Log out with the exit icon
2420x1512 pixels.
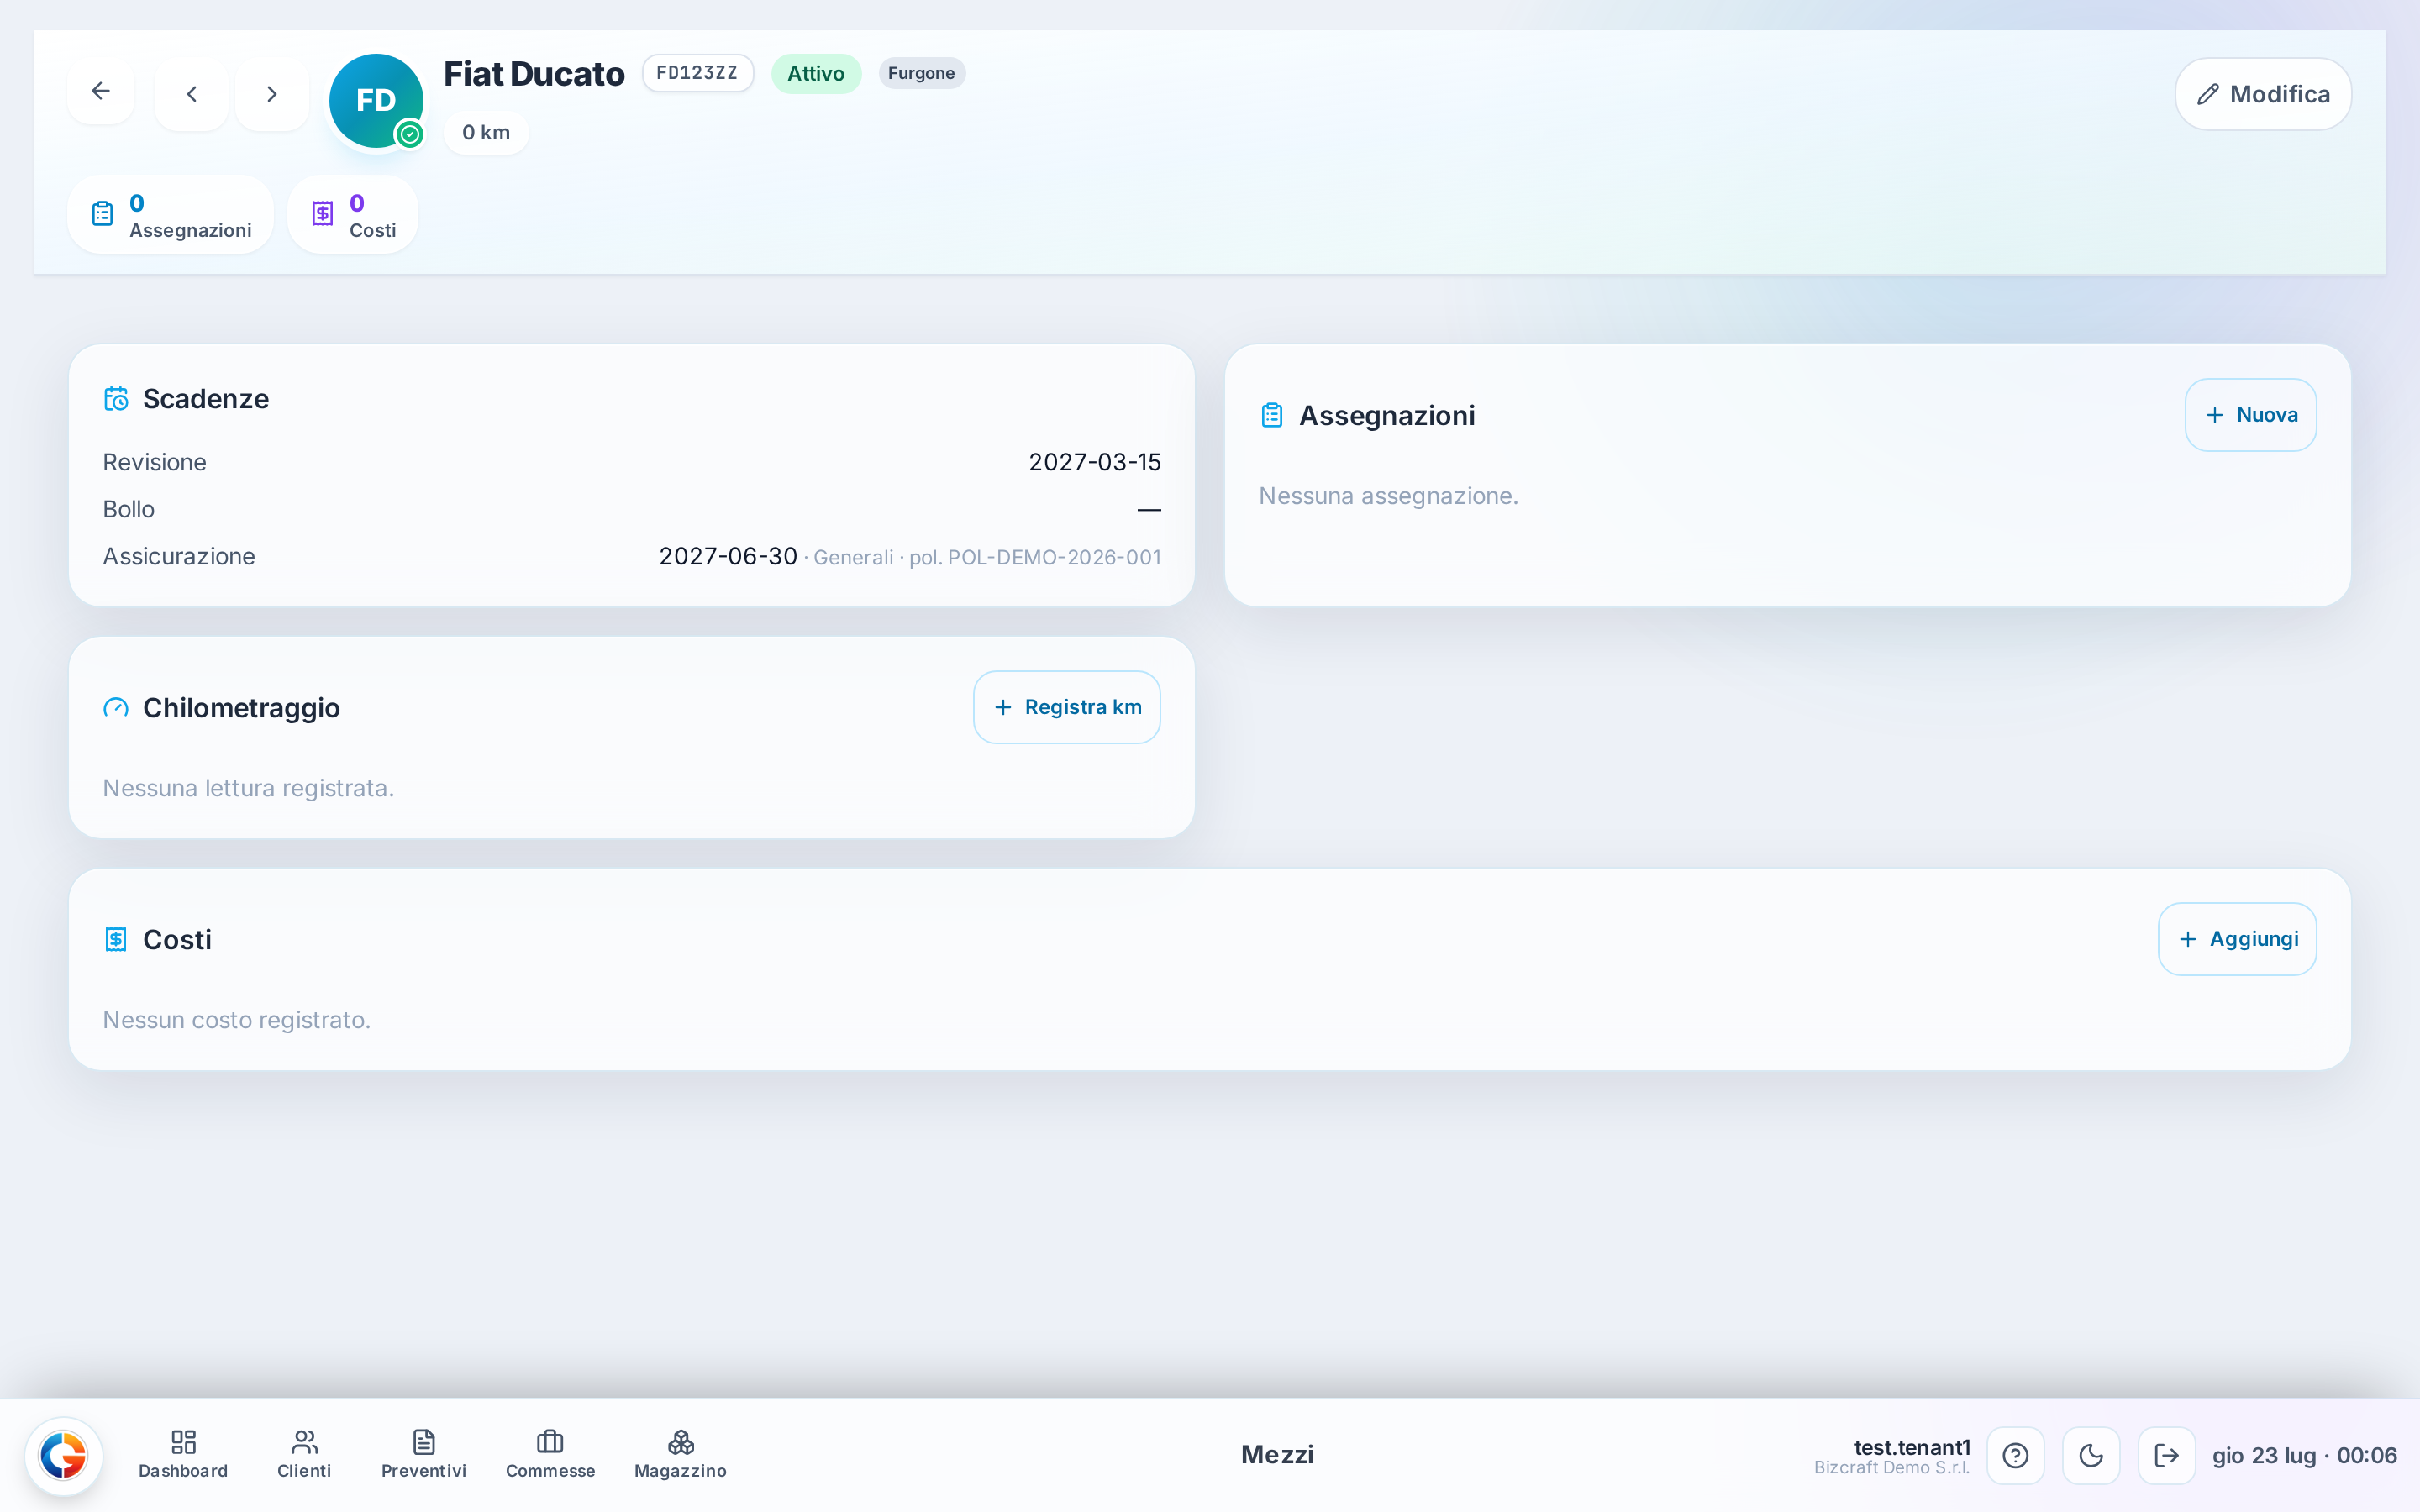pos(2167,1456)
